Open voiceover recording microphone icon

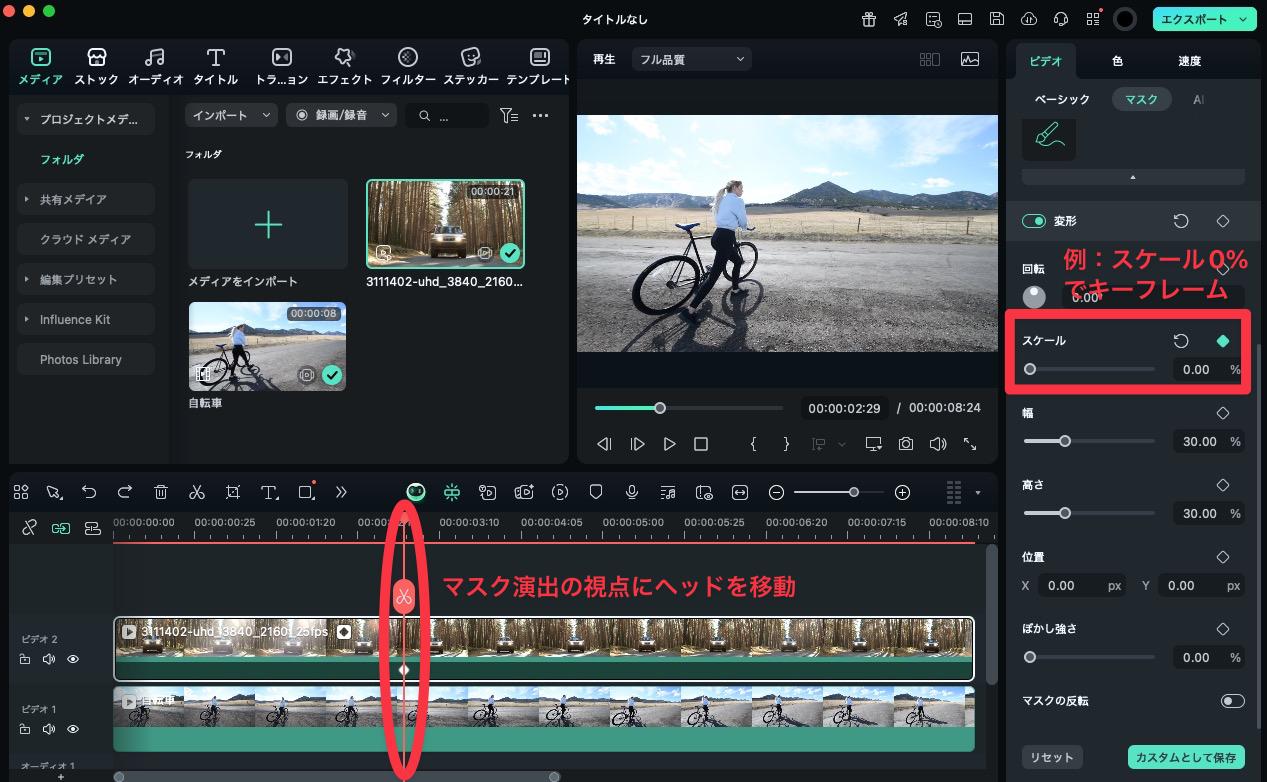point(632,492)
